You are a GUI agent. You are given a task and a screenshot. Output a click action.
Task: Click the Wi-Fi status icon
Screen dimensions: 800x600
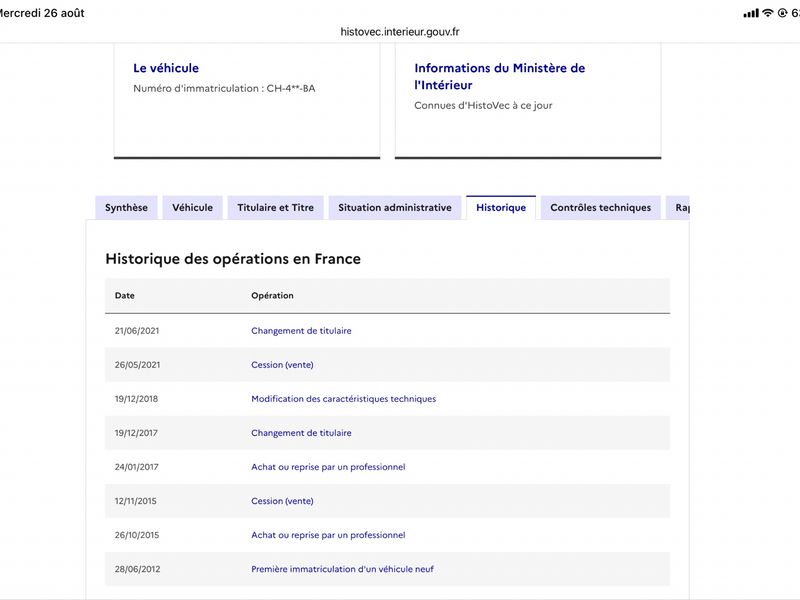point(768,13)
